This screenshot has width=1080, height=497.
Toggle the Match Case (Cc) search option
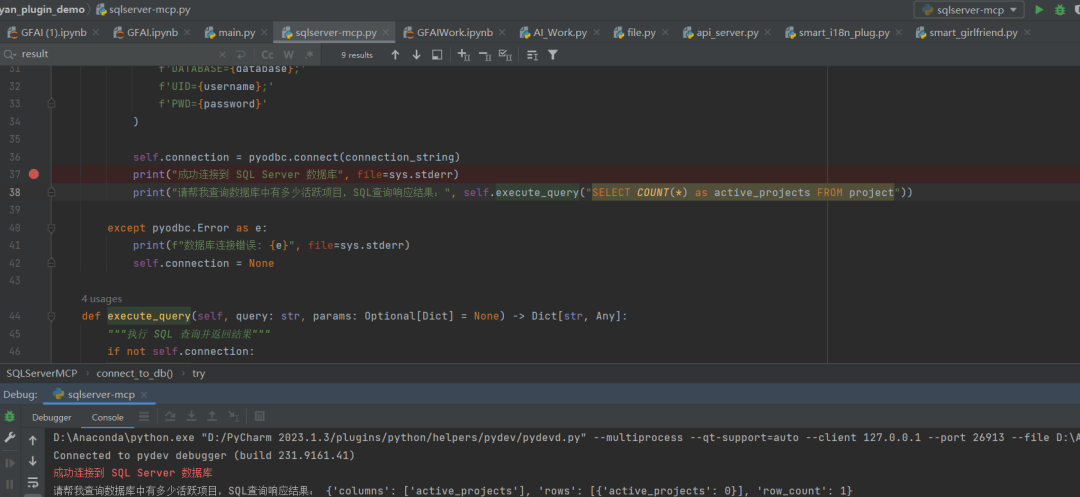[x=268, y=55]
